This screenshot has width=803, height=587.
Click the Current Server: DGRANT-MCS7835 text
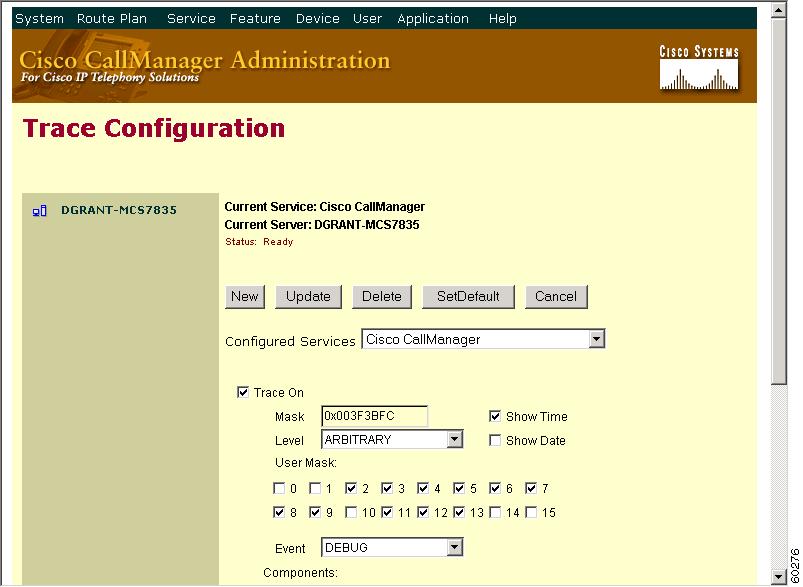tap(322, 224)
